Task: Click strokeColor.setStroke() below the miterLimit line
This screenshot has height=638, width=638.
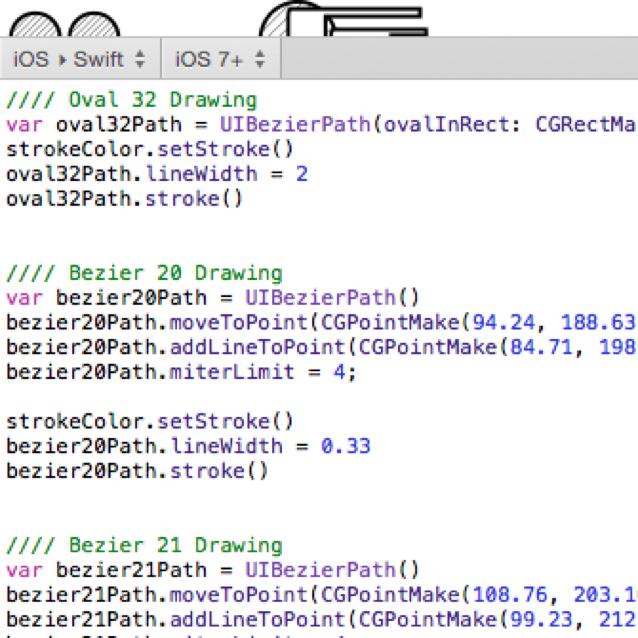Action: coord(150,421)
